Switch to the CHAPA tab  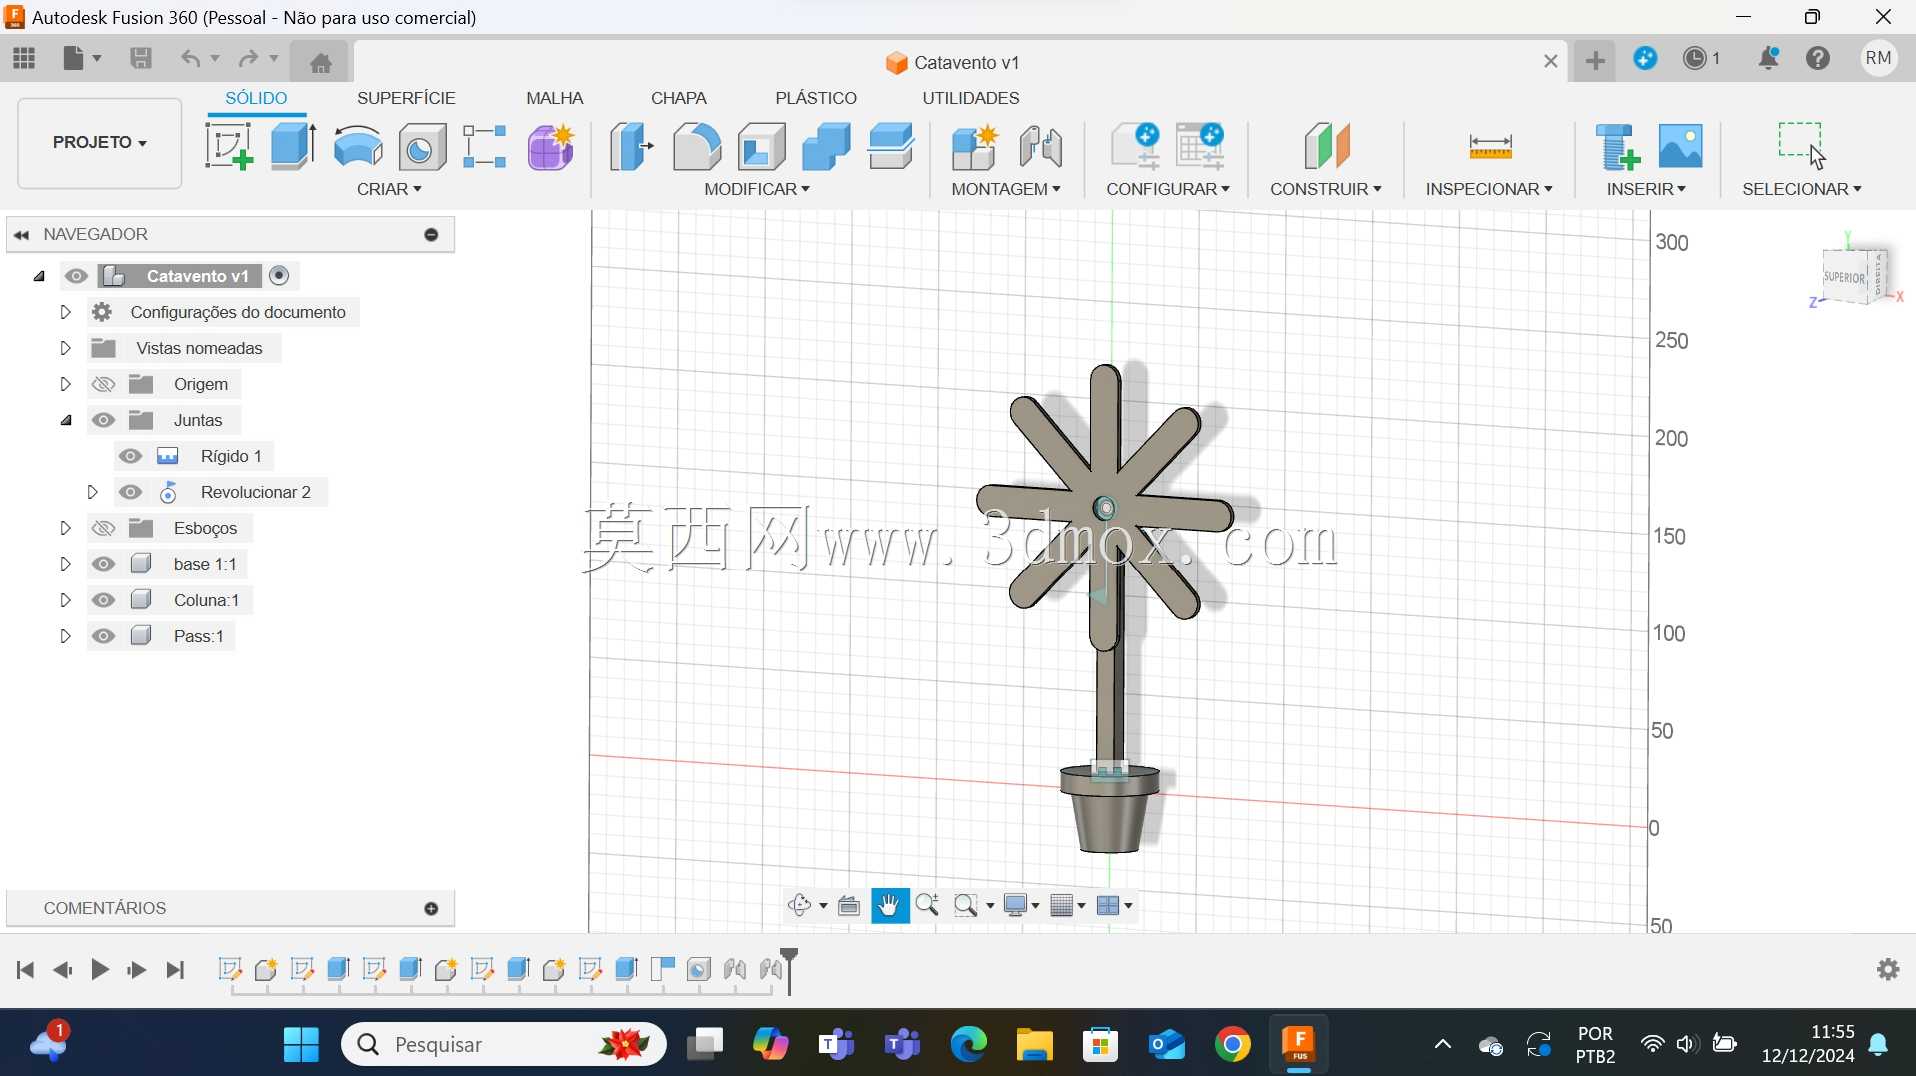pos(679,98)
